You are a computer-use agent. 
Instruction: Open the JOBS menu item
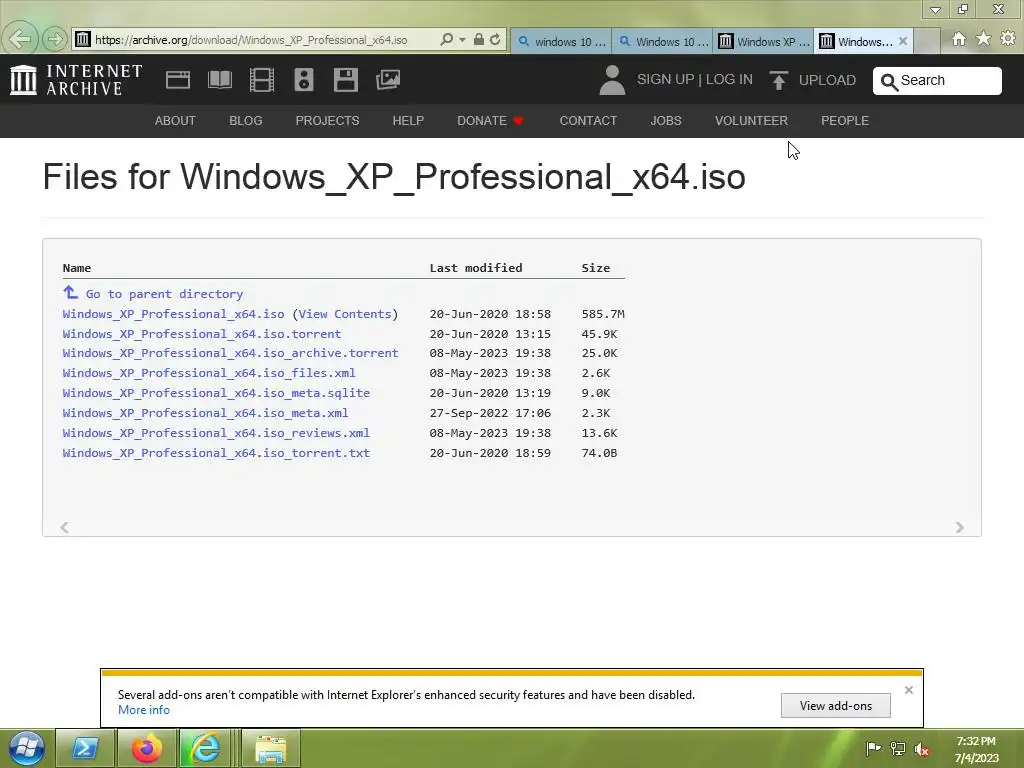(665, 121)
